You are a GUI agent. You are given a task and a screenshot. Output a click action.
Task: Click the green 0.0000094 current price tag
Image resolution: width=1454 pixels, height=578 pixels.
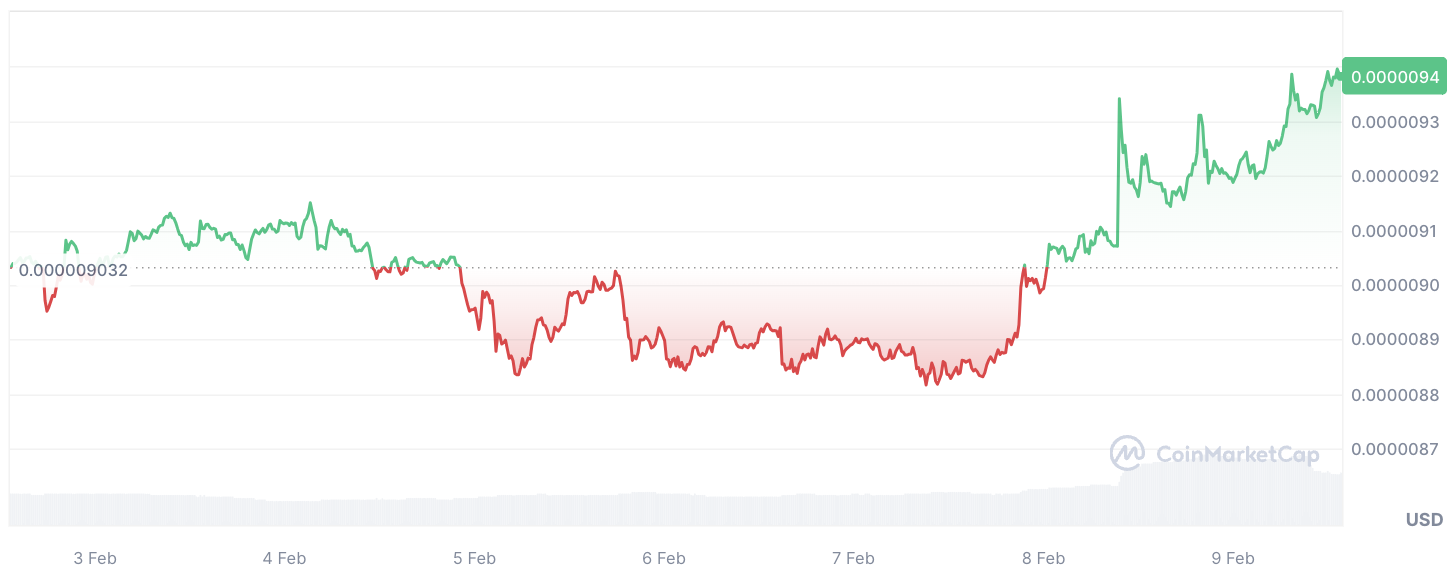pos(1395,77)
